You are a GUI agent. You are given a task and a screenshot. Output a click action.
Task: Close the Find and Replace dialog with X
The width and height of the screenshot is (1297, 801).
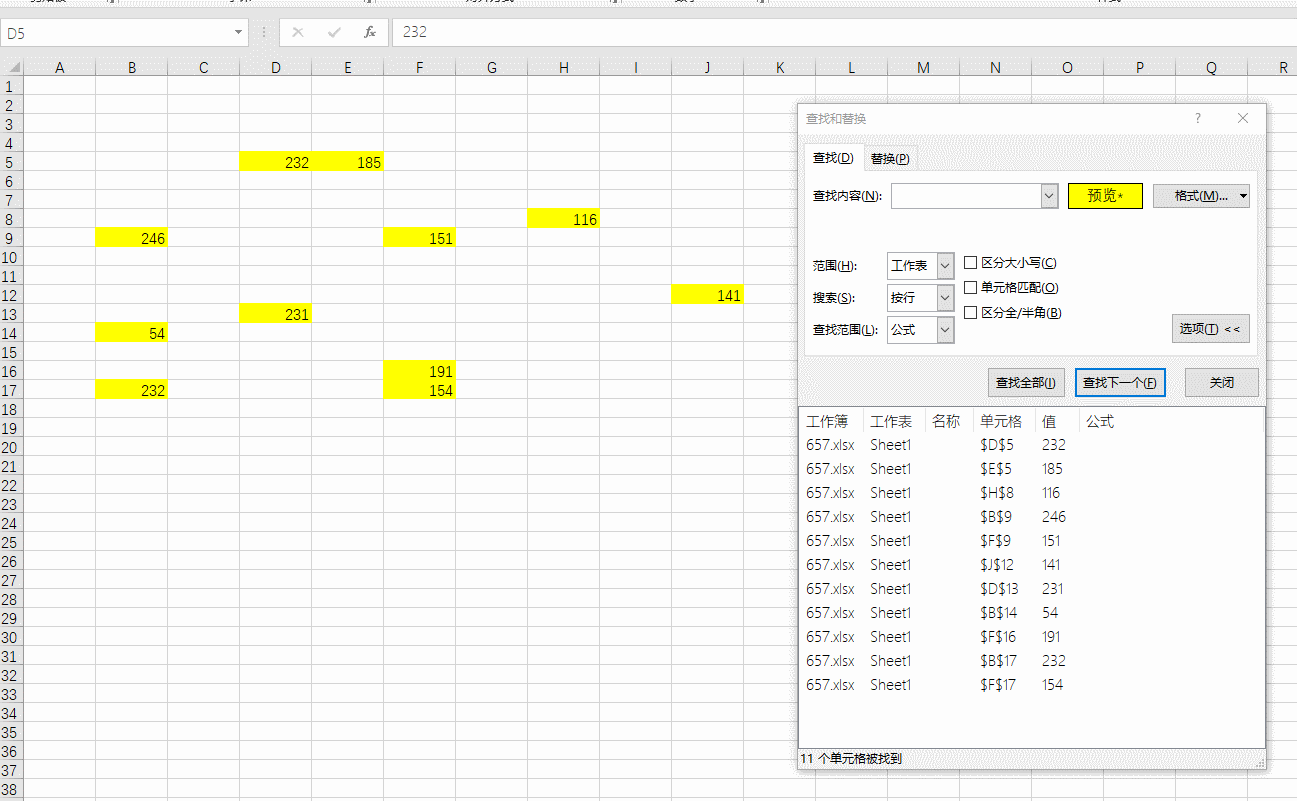click(1243, 118)
